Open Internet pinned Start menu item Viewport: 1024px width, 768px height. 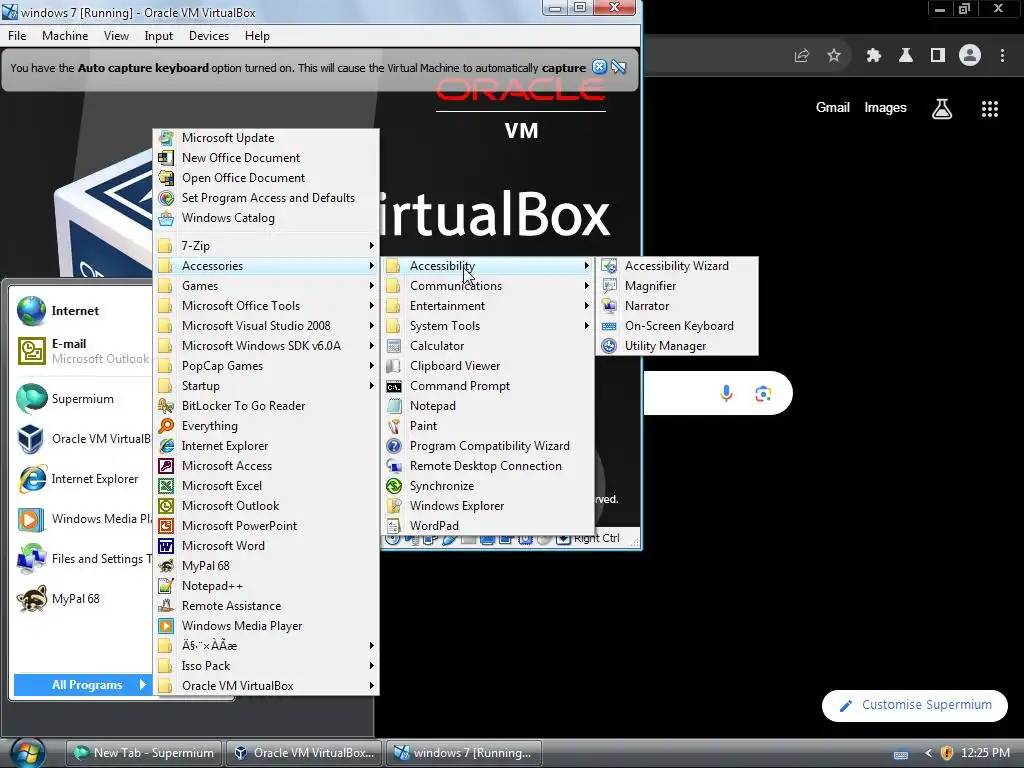tap(83, 311)
